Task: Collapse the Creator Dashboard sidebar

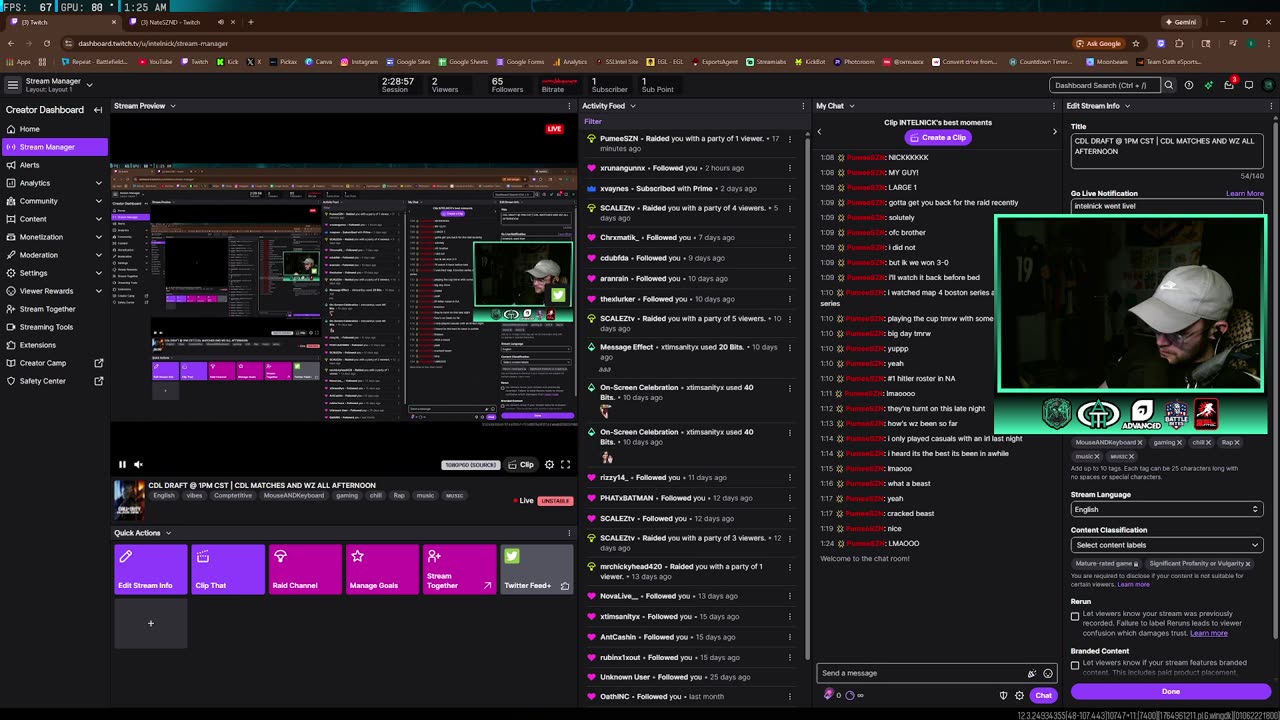Action: point(98,110)
